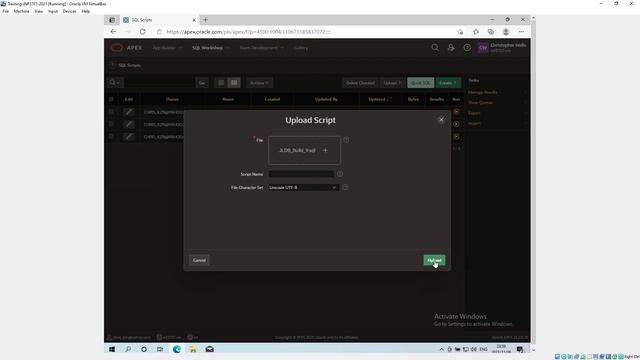
Task: Open the File Character Set dropdown
Action: pyautogui.click(x=303, y=187)
